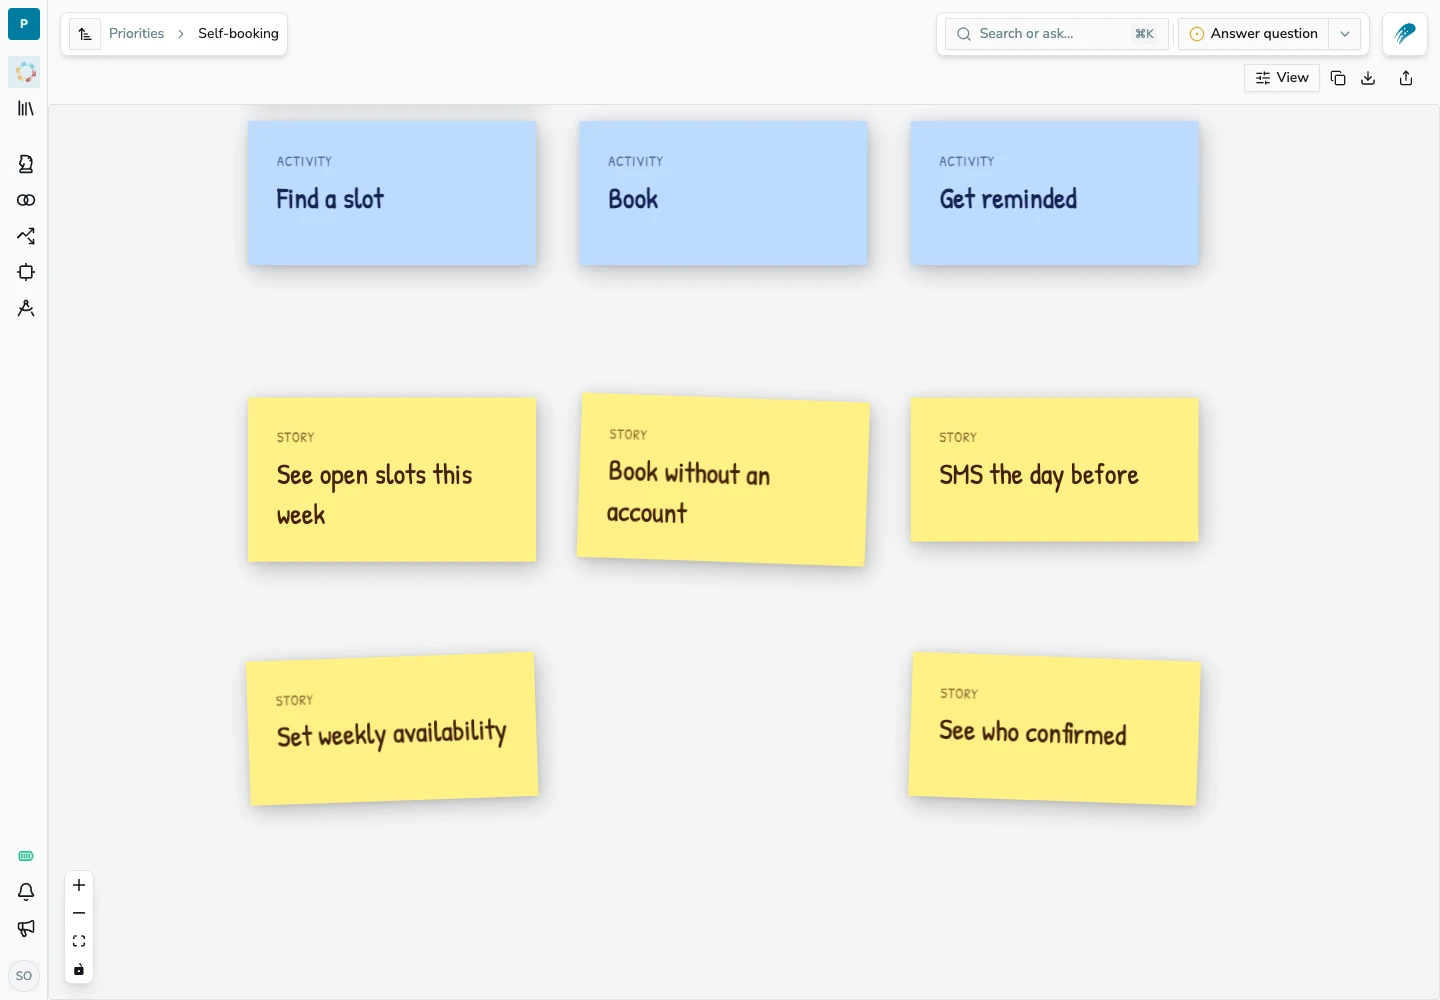Image resolution: width=1440 pixels, height=1000 pixels.
Task: Select the See who confirmed story
Action: (1054, 729)
